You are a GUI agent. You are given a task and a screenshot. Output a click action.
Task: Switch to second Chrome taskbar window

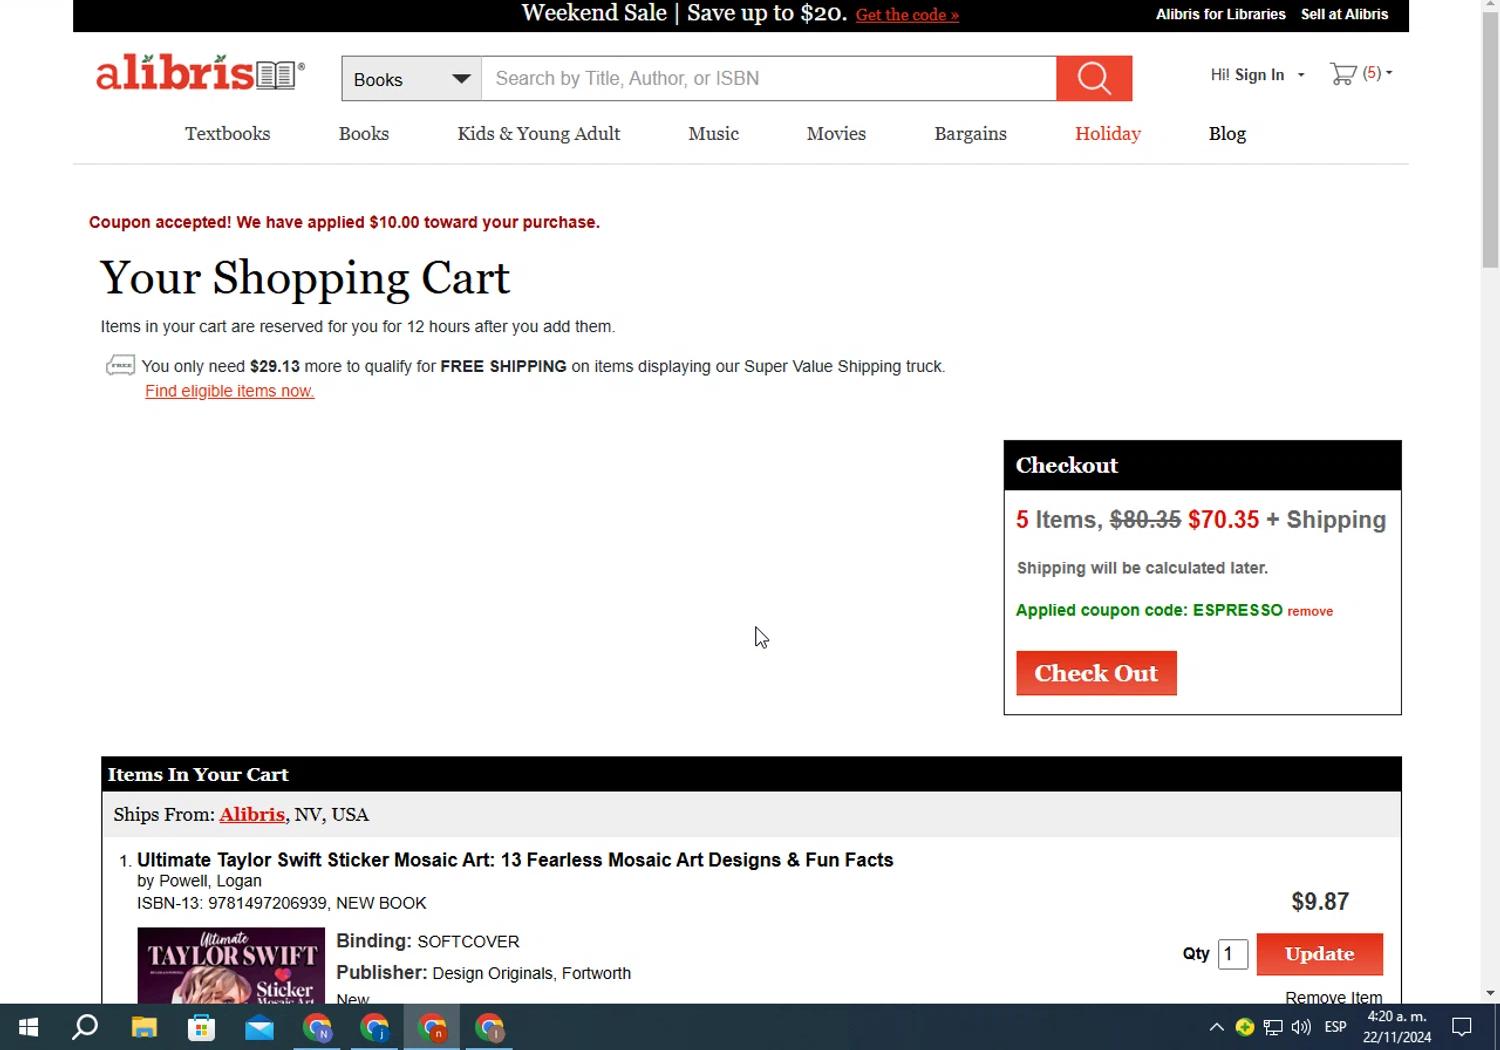click(x=375, y=1027)
